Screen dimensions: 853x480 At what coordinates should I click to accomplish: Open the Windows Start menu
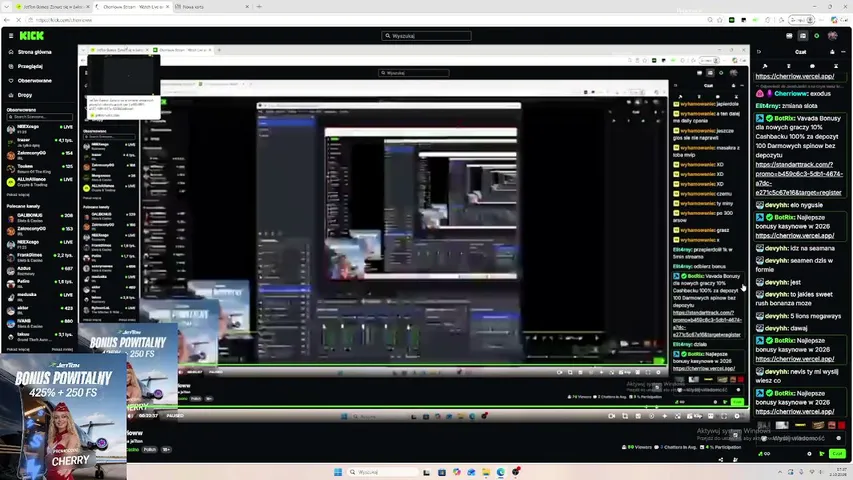pyautogui.click(x=338, y=472)
